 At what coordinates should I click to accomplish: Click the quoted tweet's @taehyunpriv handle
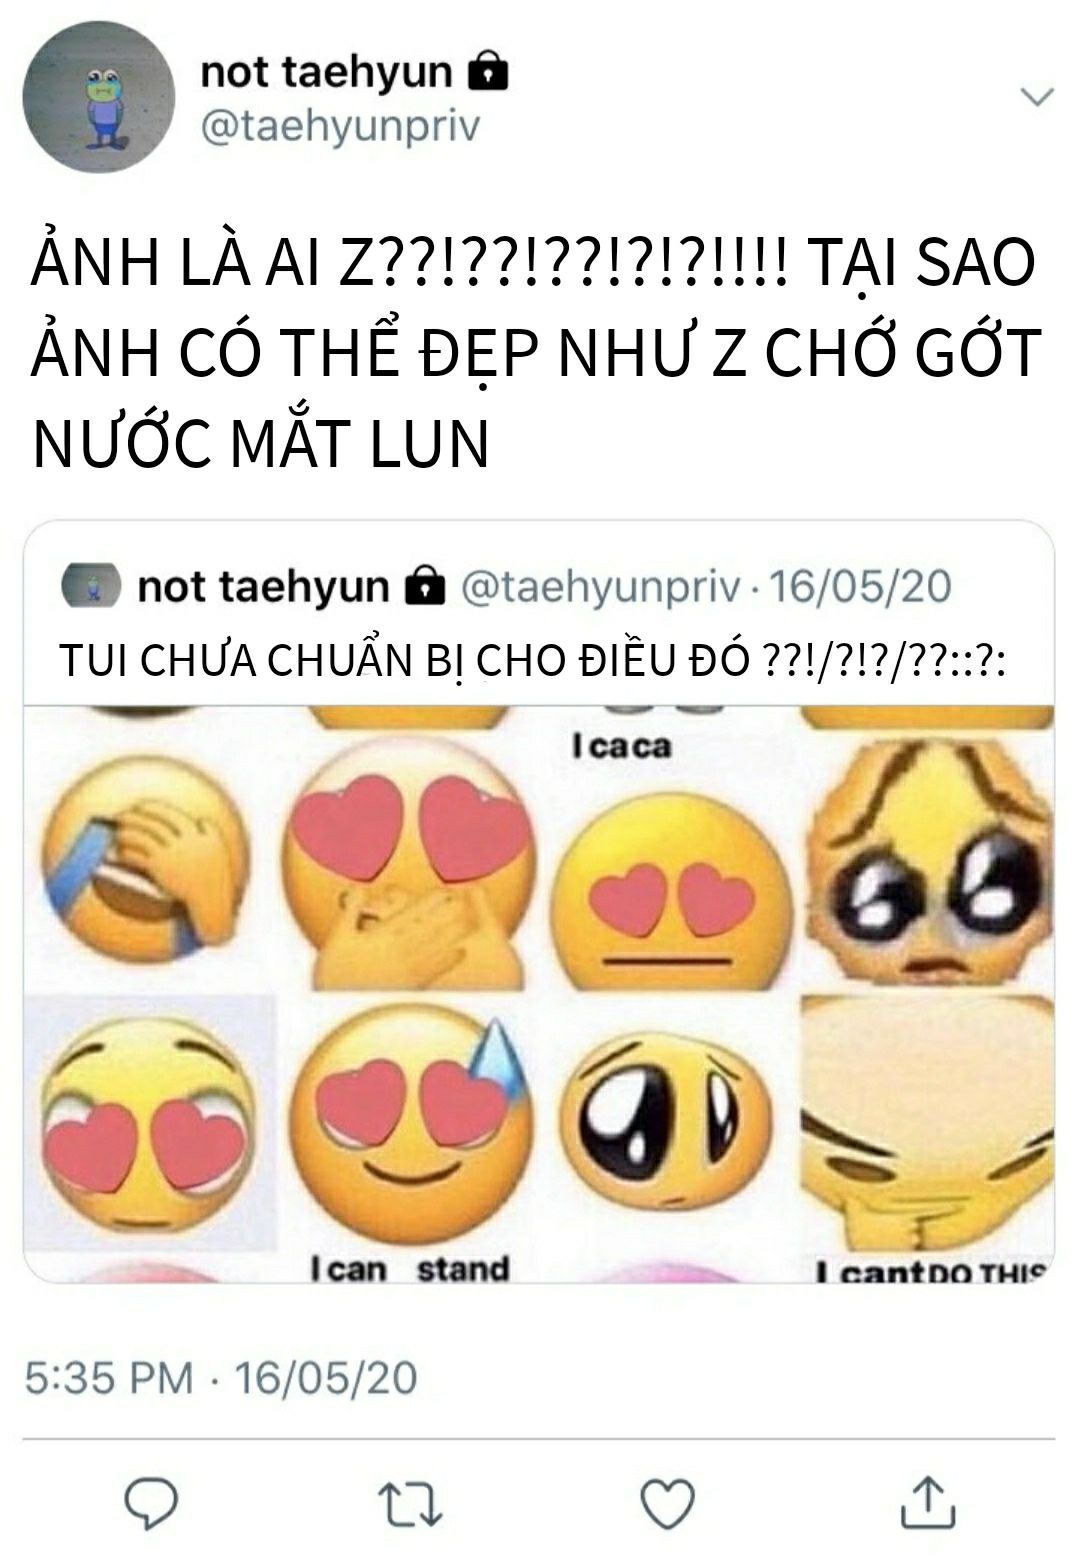coord(600,587)
